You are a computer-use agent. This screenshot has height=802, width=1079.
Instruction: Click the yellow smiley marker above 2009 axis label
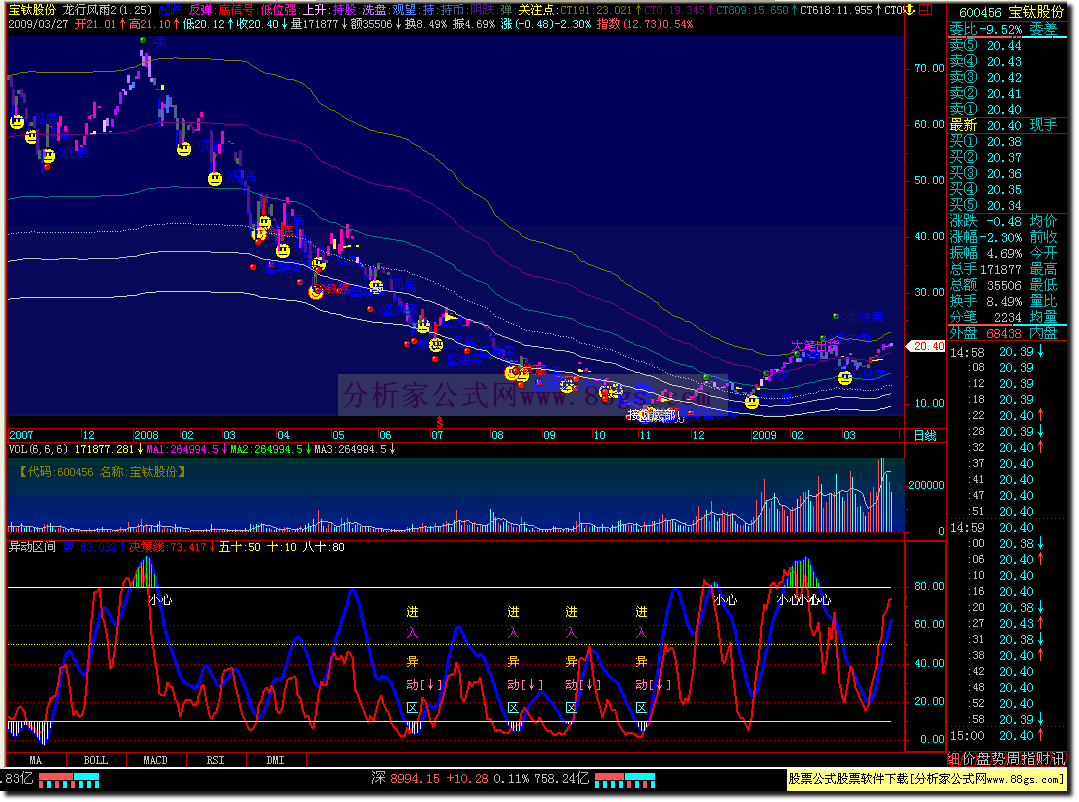pos(752,401)
